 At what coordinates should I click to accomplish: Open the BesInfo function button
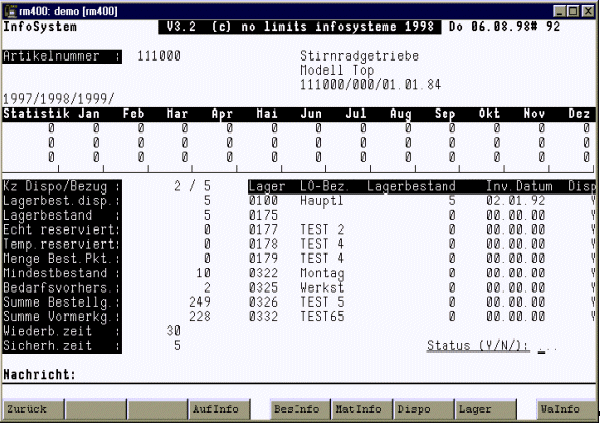(x=297, y=409)
